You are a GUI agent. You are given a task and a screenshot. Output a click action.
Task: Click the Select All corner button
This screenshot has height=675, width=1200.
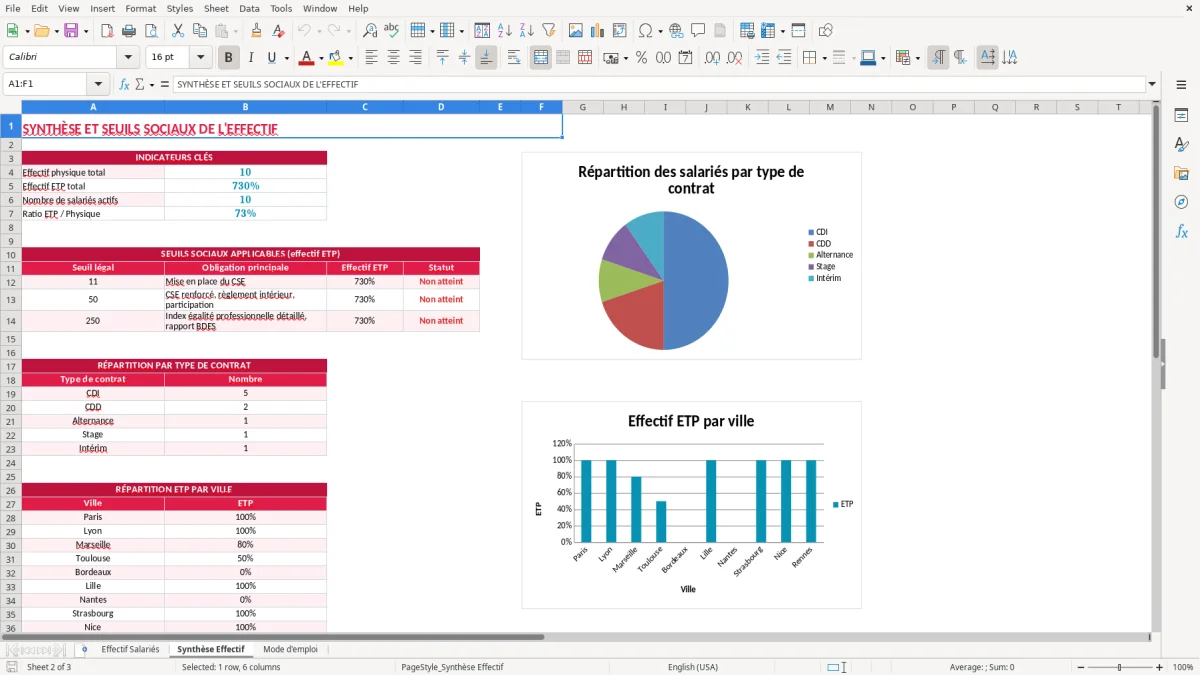pos(10,107)
